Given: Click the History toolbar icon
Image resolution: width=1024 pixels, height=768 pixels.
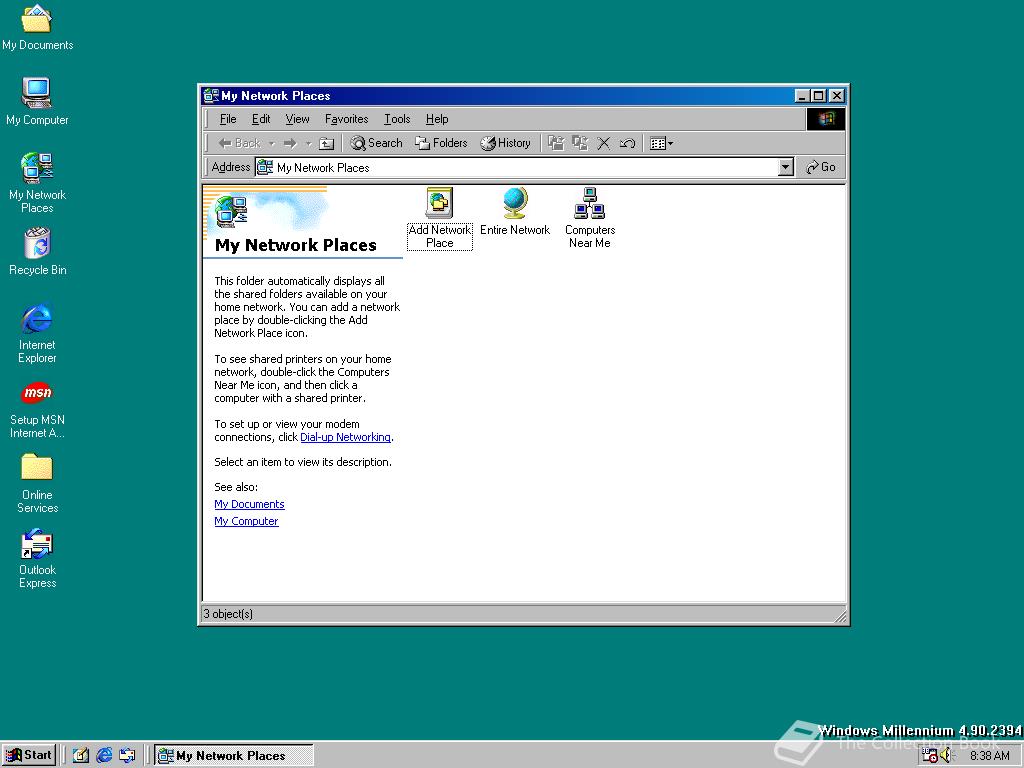Looking at the screenshot, I should [x=505, y=143].
